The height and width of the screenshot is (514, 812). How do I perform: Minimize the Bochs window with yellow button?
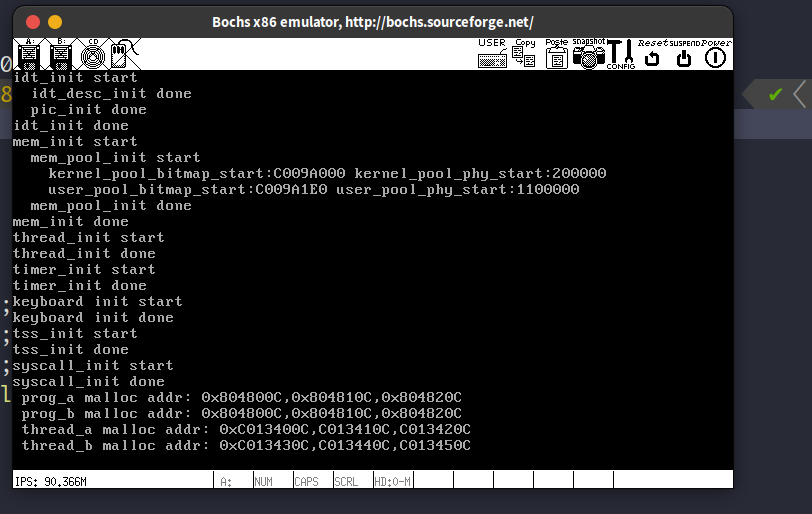(55, 22)
